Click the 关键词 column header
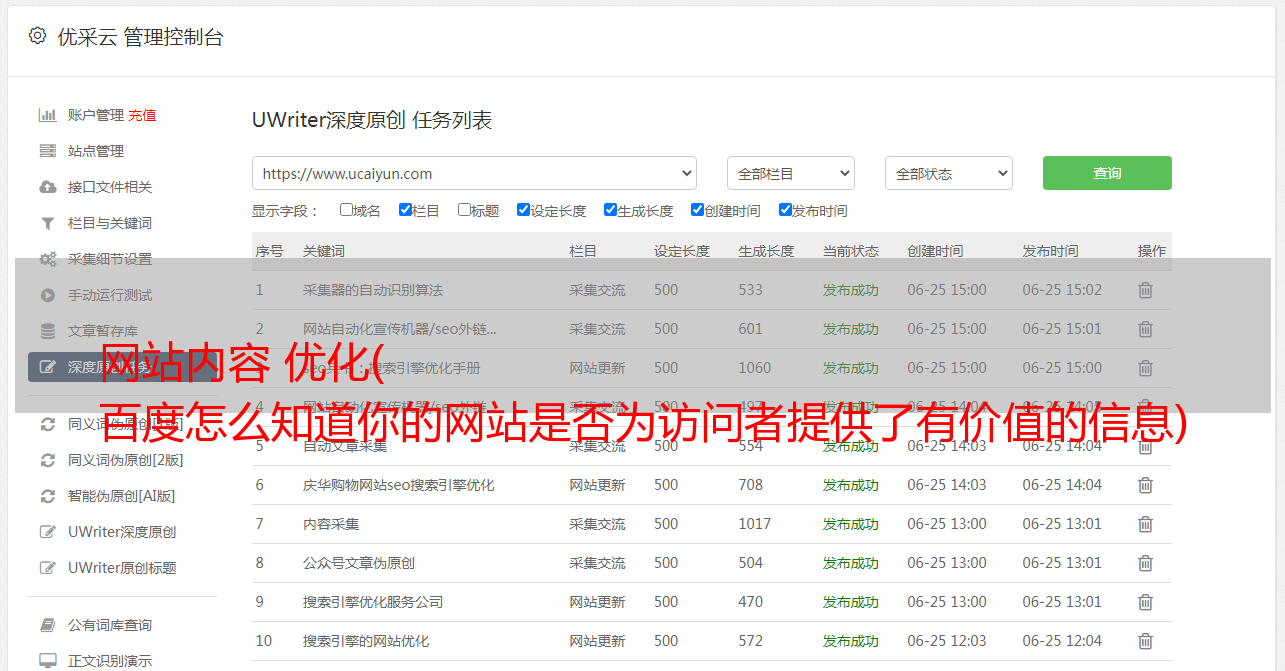The width and height of the screenshot is (1285, 671). coord(324,251)
